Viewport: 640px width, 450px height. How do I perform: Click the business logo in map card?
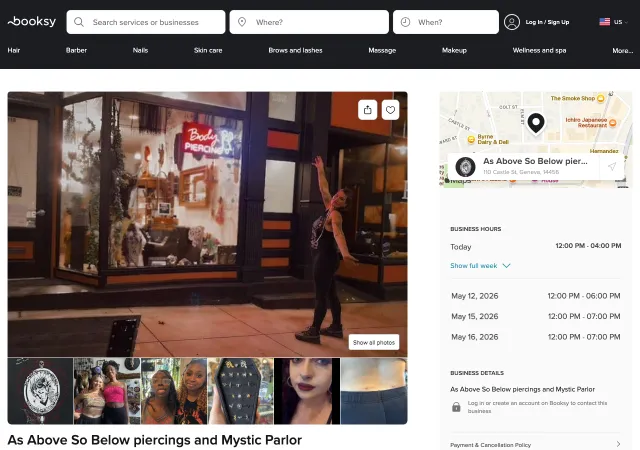[x=465, y=167]
